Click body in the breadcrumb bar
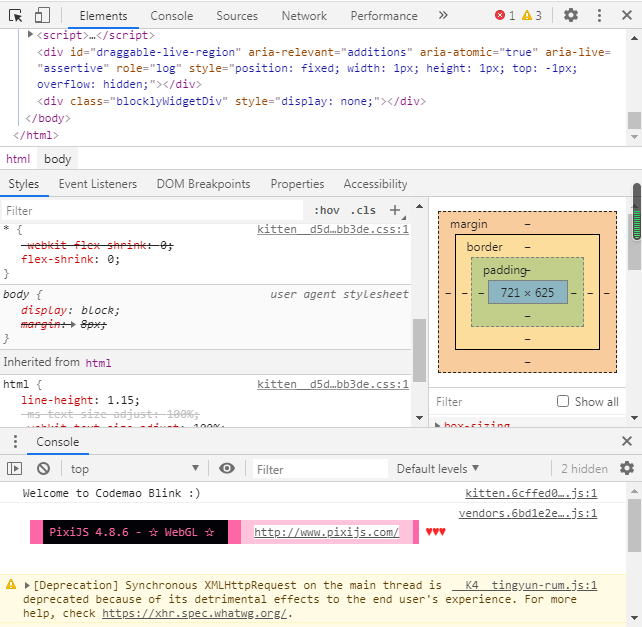 pyautogui.click(x=58, y=159)
